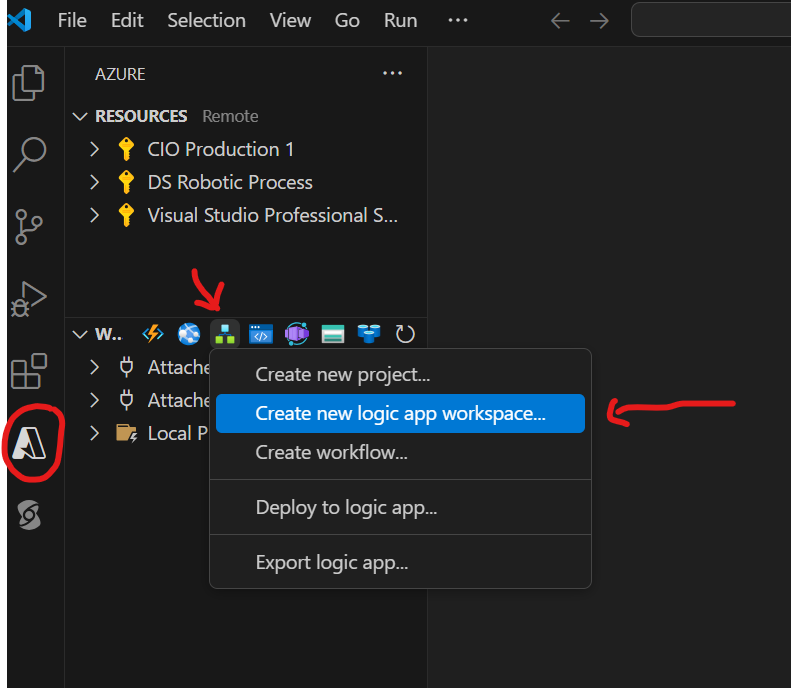This screenshot has width=791, height=688.
Task: Open the Search view in activity bar
Action: [x=29, y=154]
